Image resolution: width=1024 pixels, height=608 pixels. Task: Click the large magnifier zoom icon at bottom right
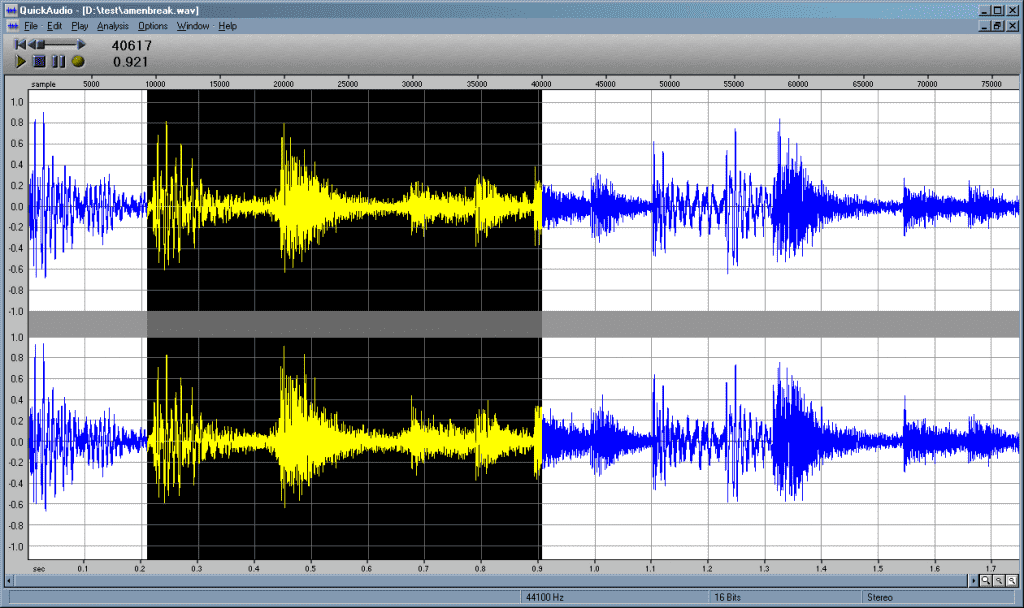[x=985, y=581]
